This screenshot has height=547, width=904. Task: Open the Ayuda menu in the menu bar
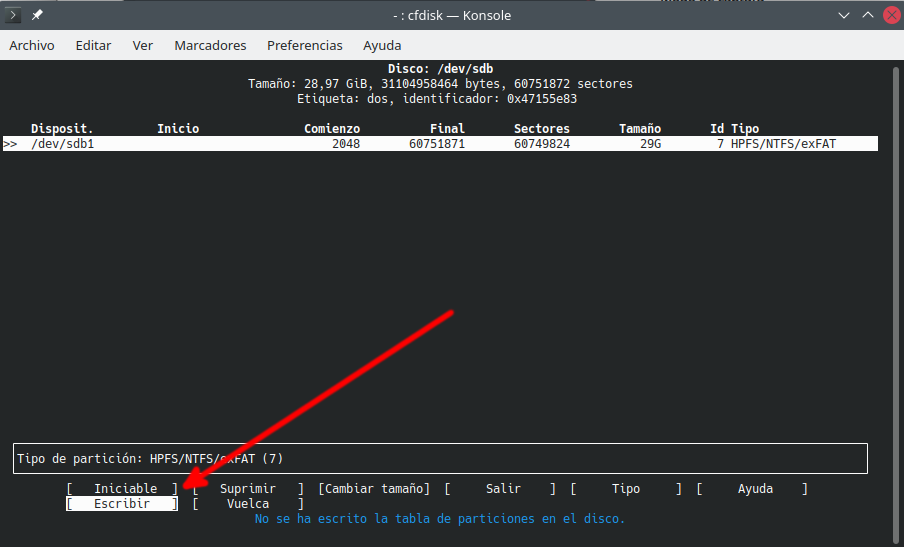tap(382, 45)
